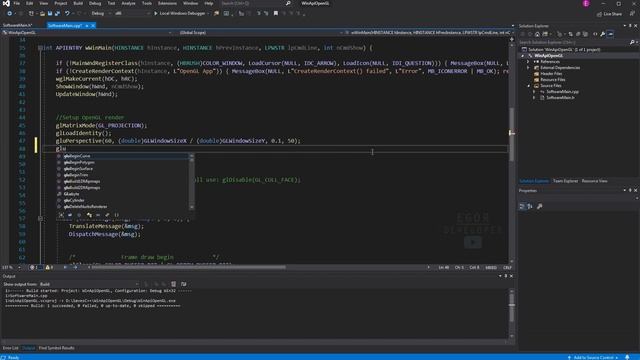Click the Alphabetical sort icon in Properties panel

pyautogui.click(x=530, y=207)
